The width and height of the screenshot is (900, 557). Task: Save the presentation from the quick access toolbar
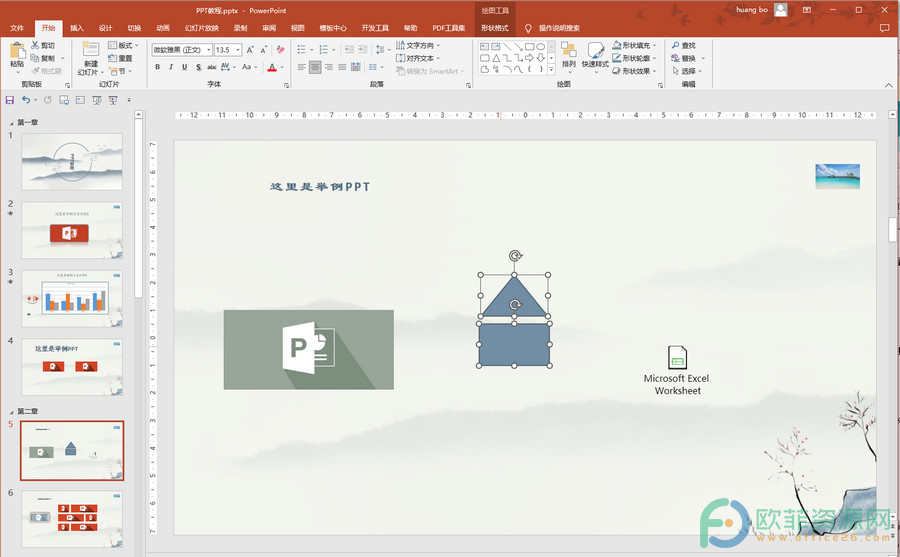10,100
